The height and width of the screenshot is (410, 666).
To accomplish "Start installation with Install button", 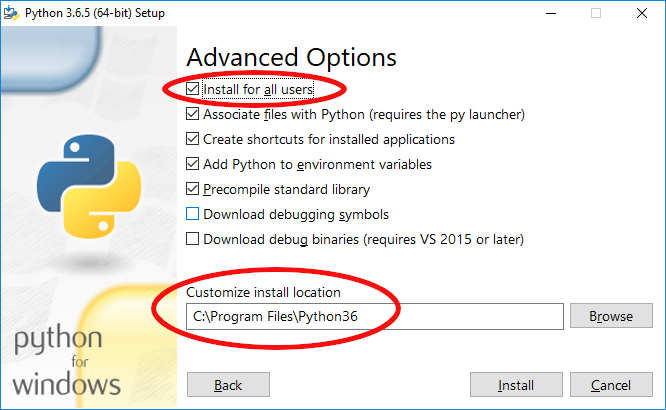I will [x=516, y=385].
